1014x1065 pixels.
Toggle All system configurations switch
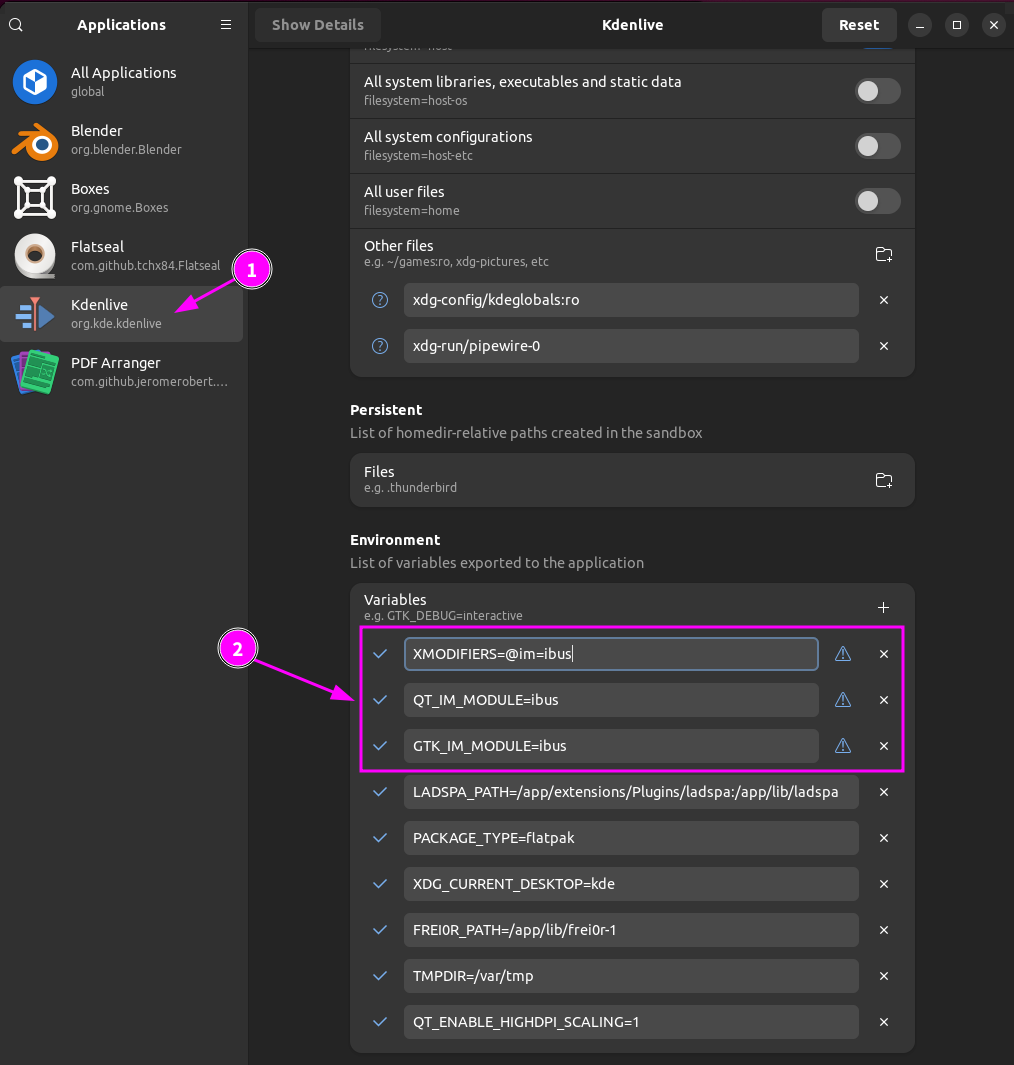point(877,146)
